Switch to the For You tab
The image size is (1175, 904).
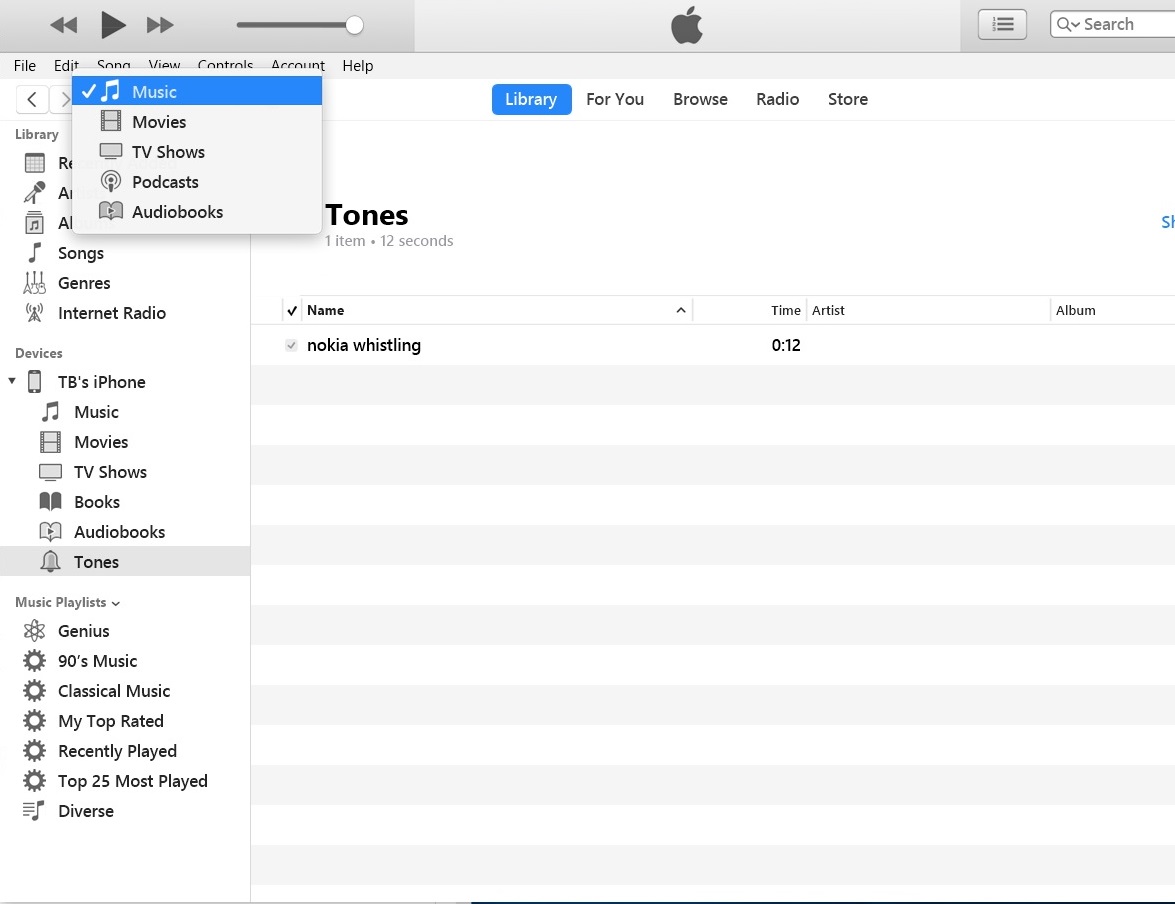614,99
